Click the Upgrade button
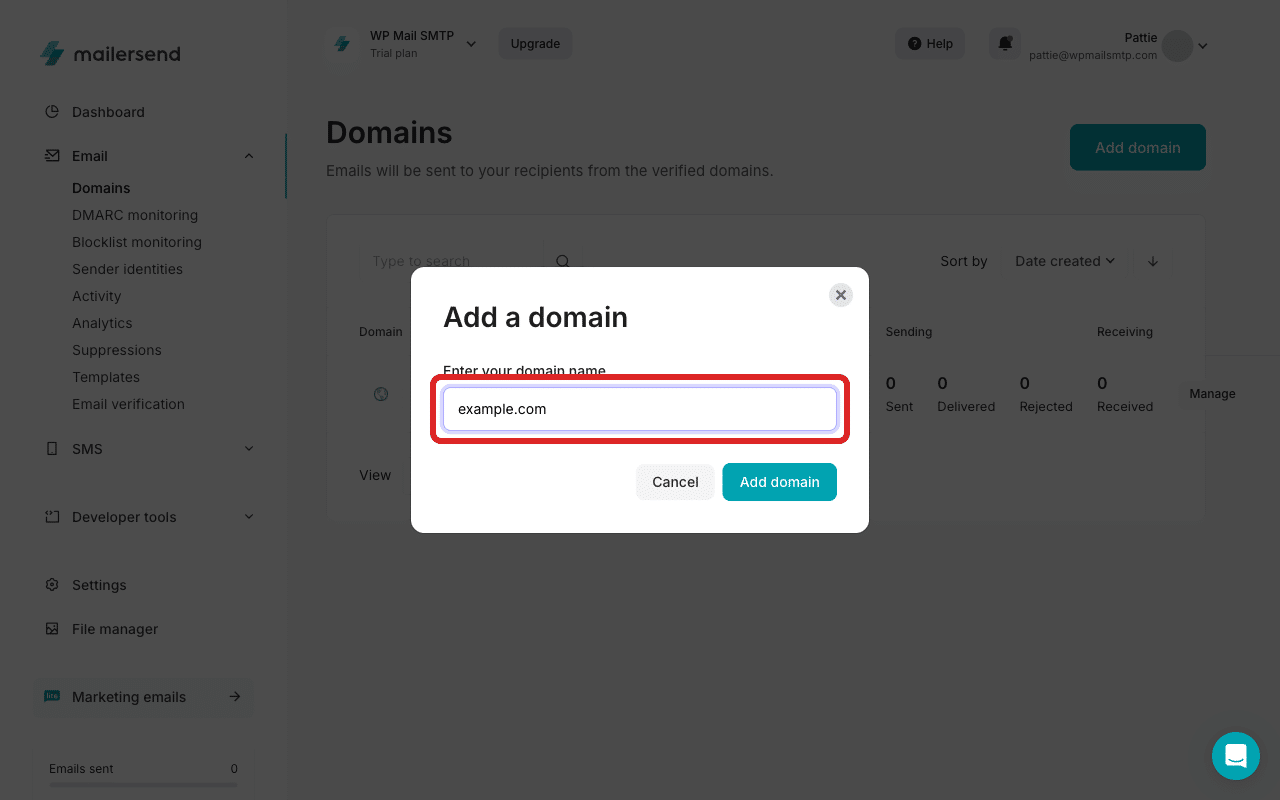 [x=534, y=43]
